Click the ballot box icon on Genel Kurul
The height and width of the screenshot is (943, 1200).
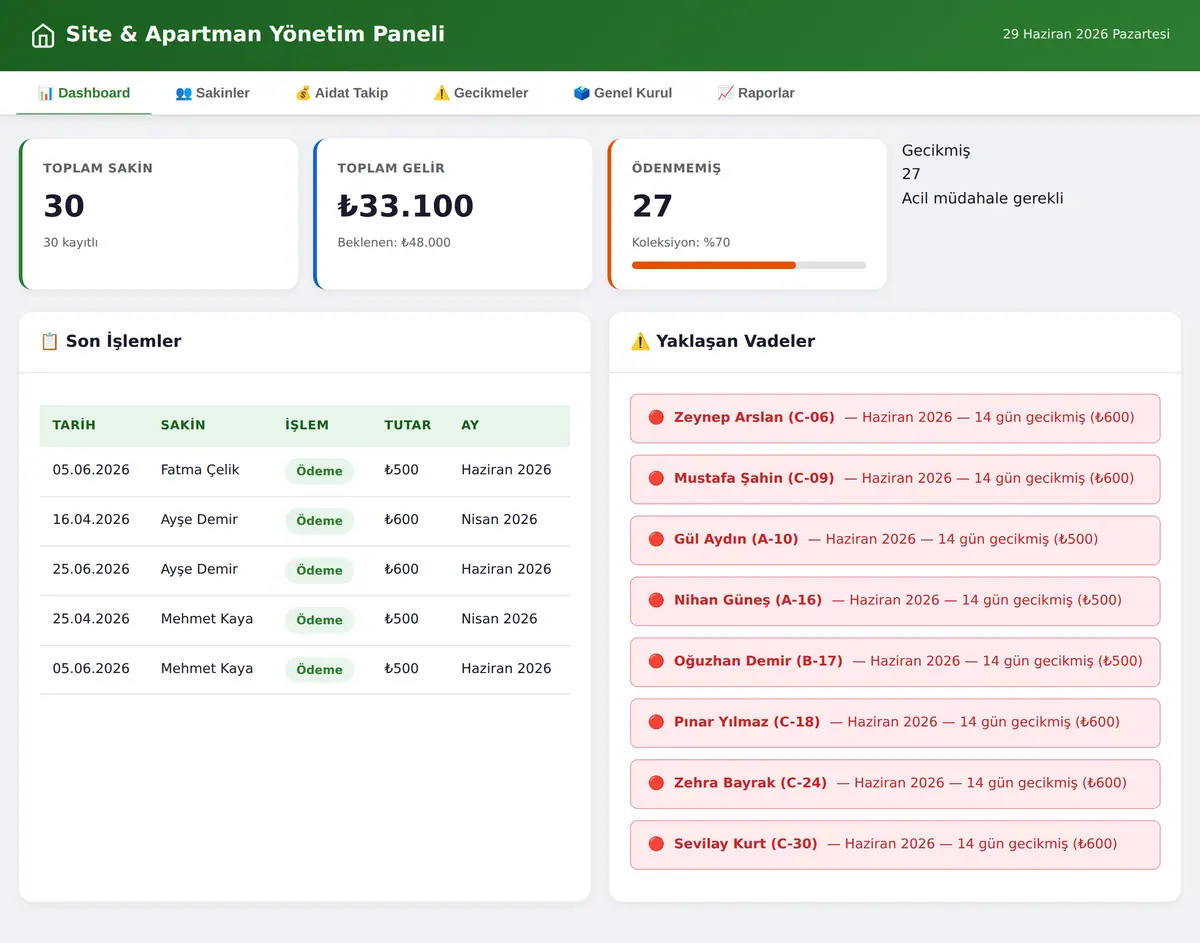tap(582, 93)
